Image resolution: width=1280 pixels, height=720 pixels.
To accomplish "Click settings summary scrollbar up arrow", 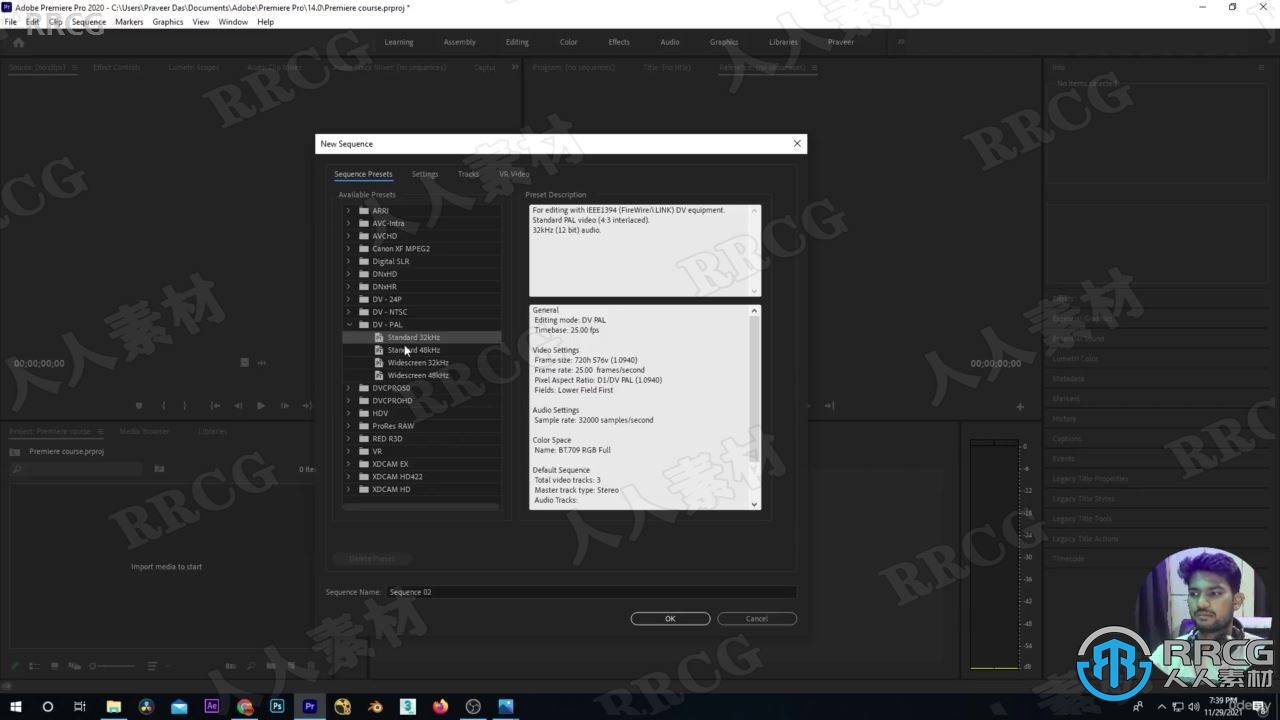I will coord(755,310).
